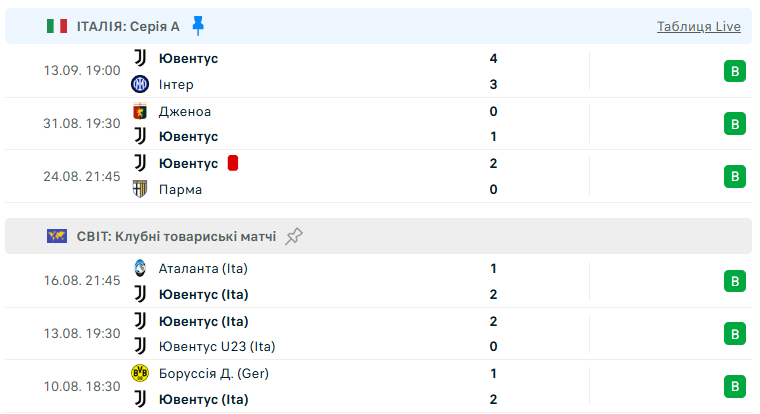Screen dimensions: 760x414
Task: Click the Дженоа club crest
Action: point(140,111)
